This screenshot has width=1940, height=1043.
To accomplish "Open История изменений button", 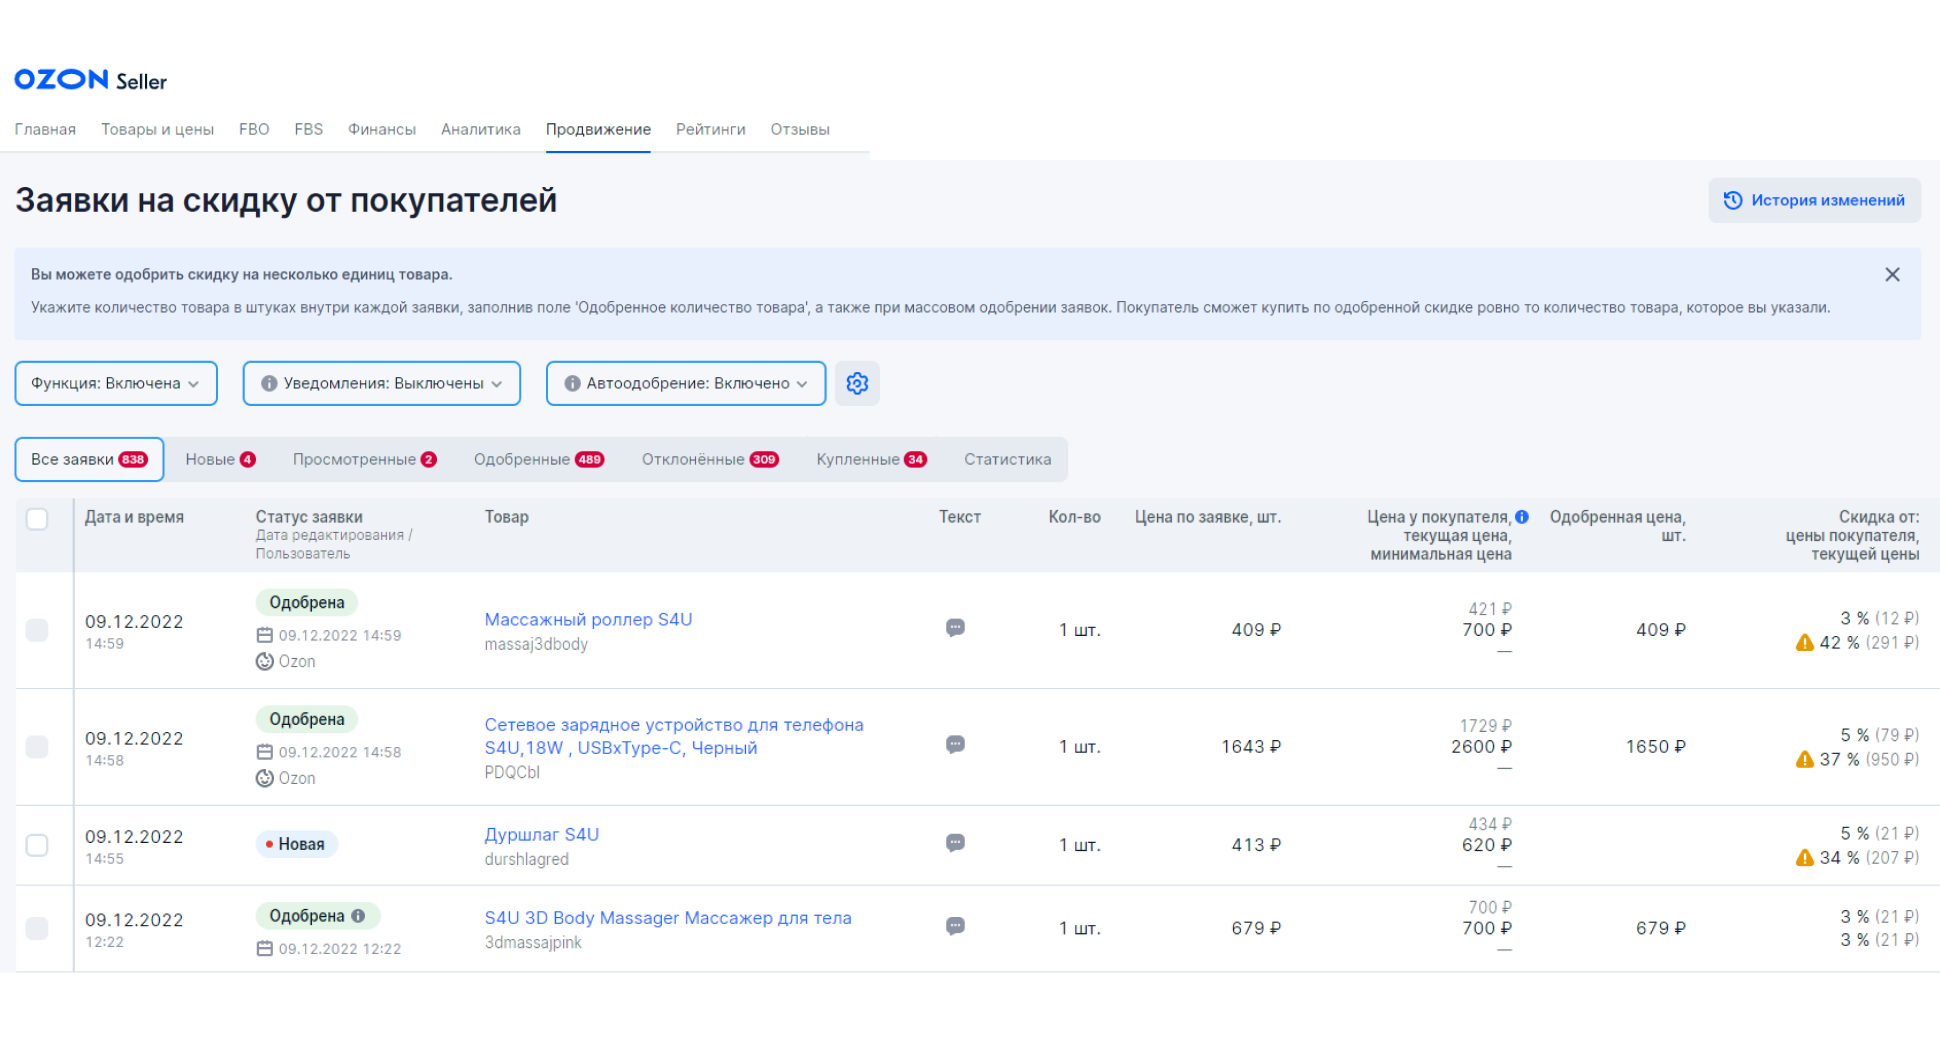I will [x=1814, y=200].
